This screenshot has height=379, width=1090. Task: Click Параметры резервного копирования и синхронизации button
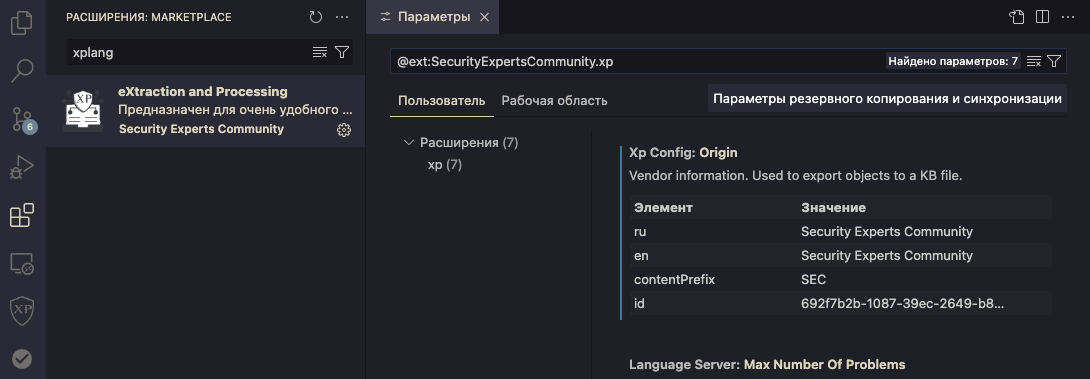point(887,99)
